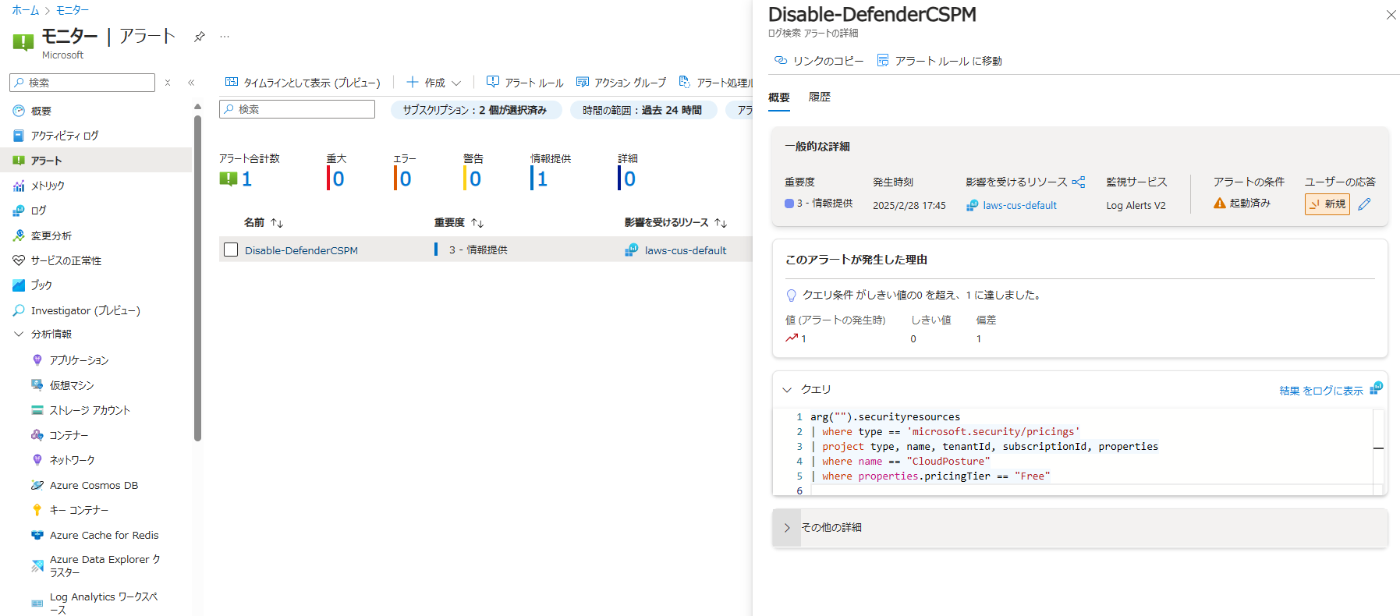Sort by the 影響を受けるリソース column in the list
This screenshot has height=616, width=1400.
pyautogui.click(x=720, y=223)
